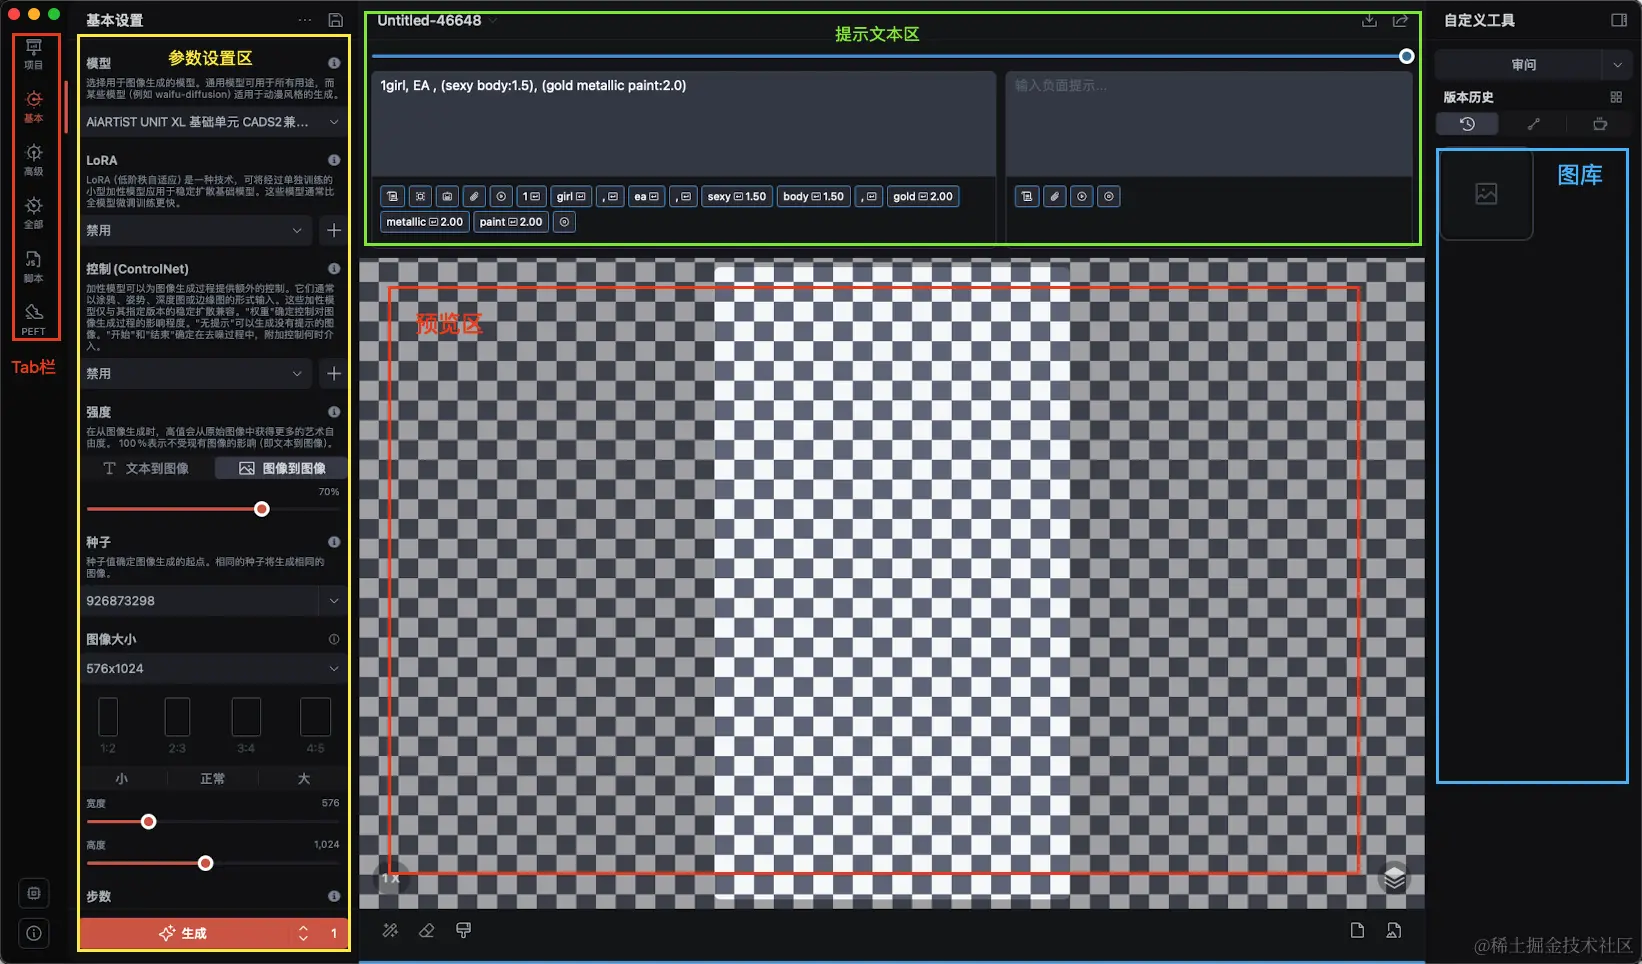
Task: Show info for the 步数 setting
Action: (x=334, y=896)
